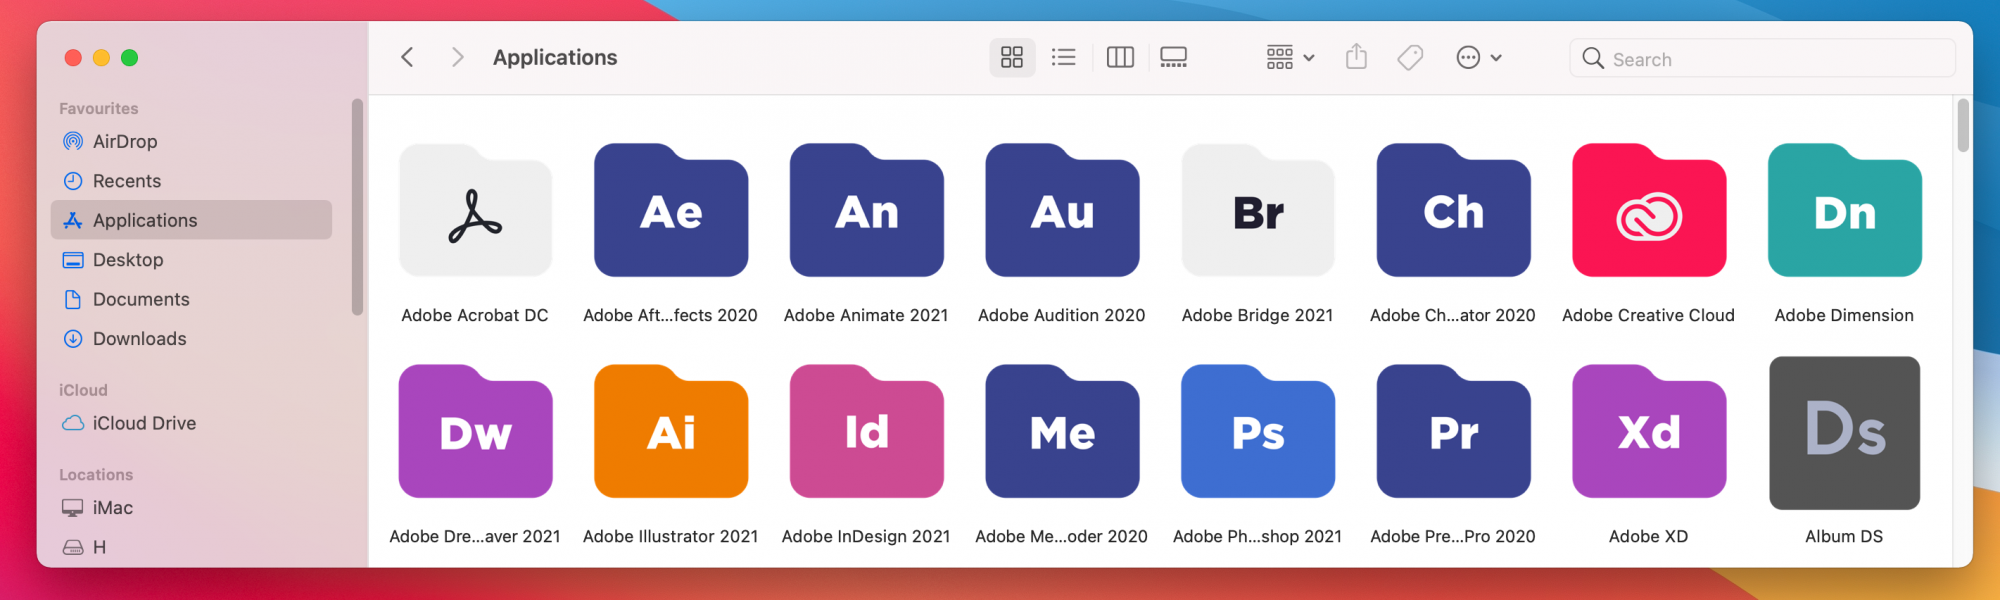Open the Adobe Acrobat DC folder

click(475, 213)
